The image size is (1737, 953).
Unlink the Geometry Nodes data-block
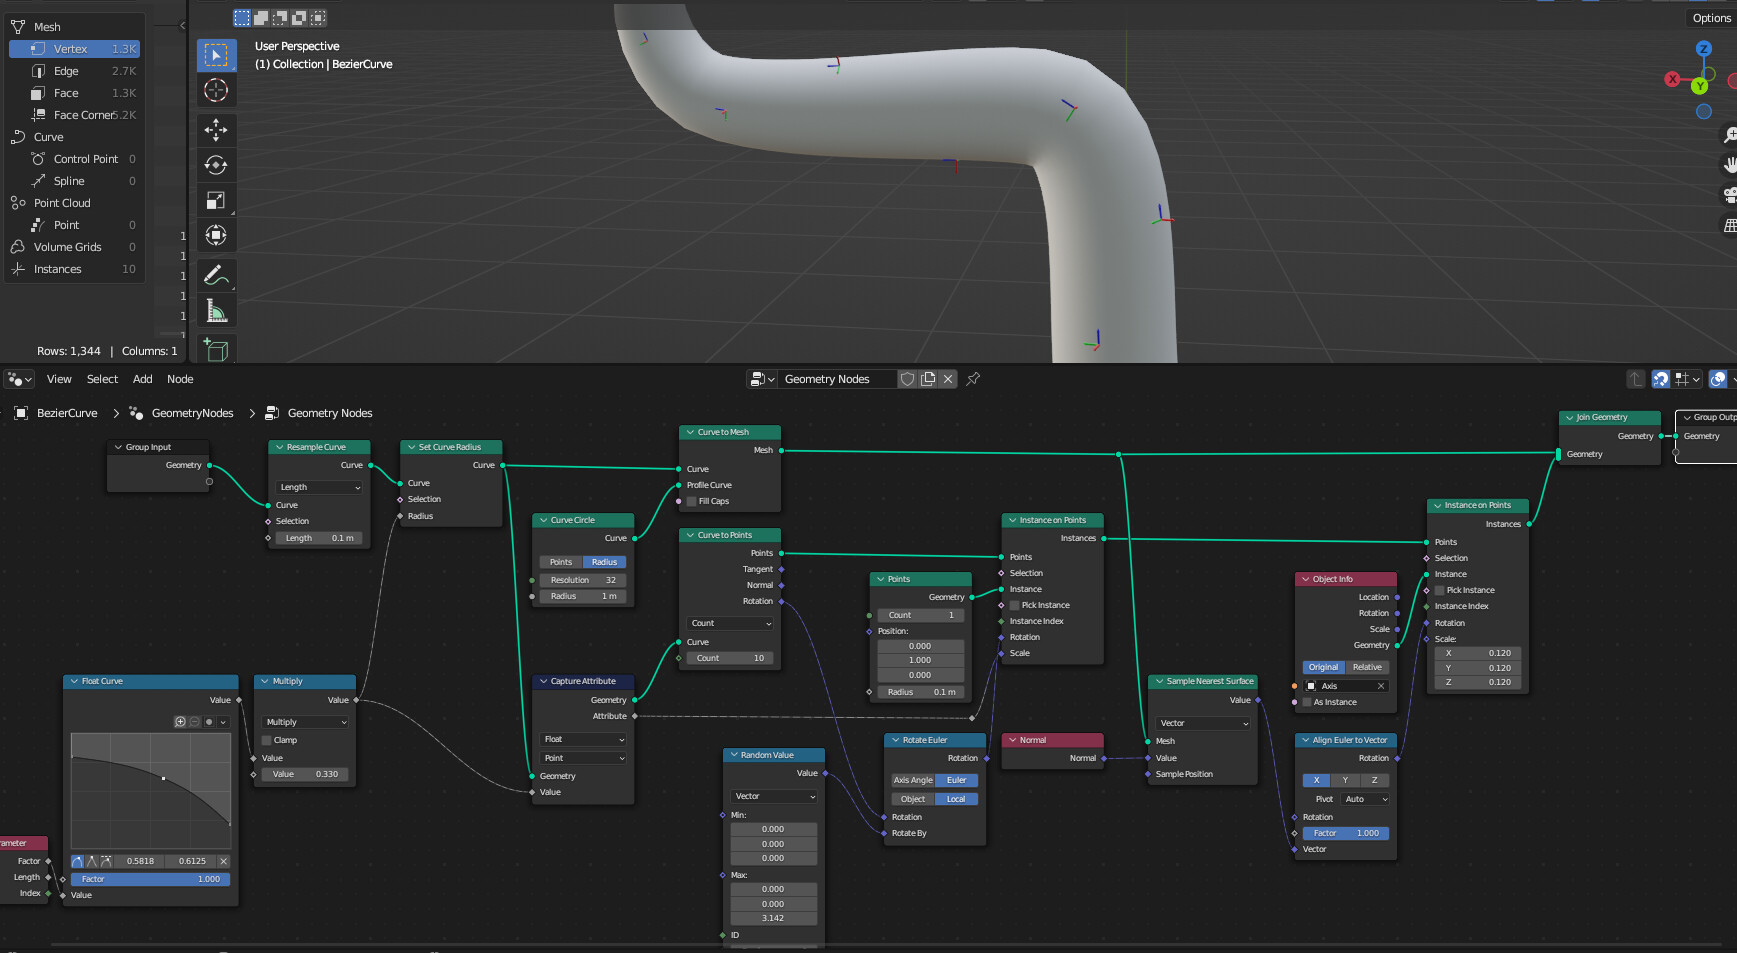948,379
